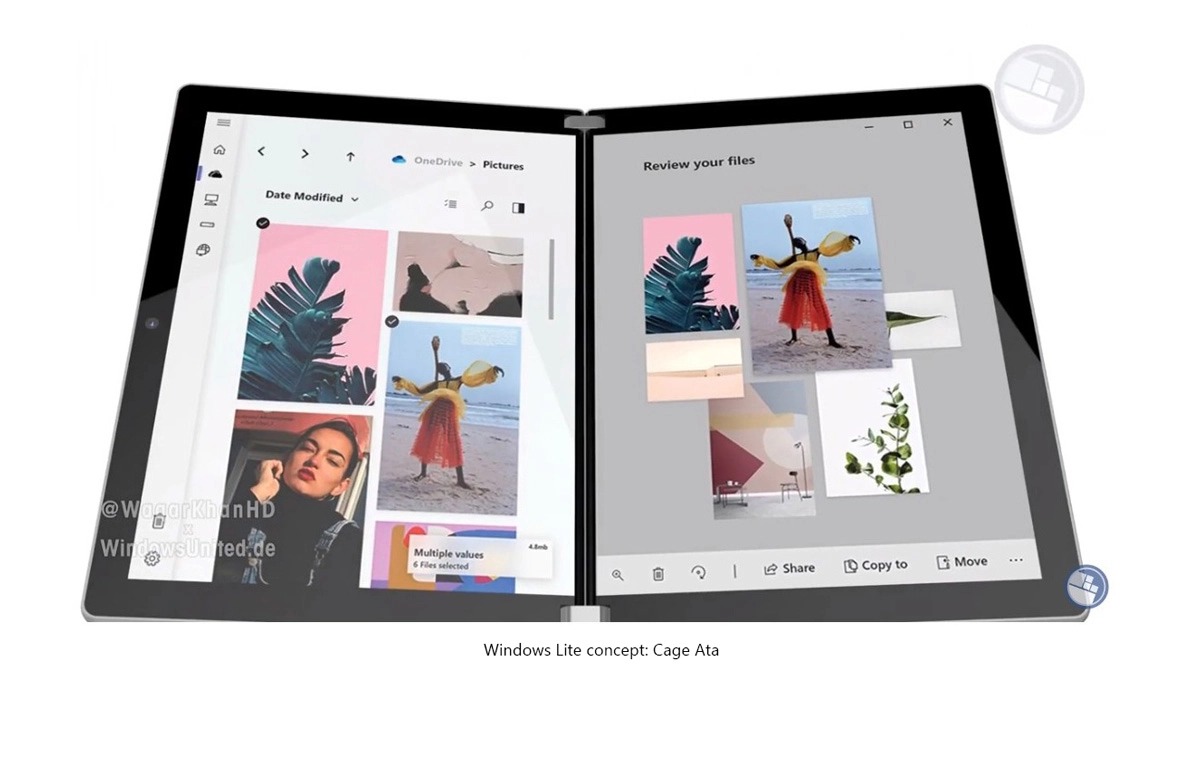
Task: Select the beach dancer image in review pane
Action: pos(814,285)
